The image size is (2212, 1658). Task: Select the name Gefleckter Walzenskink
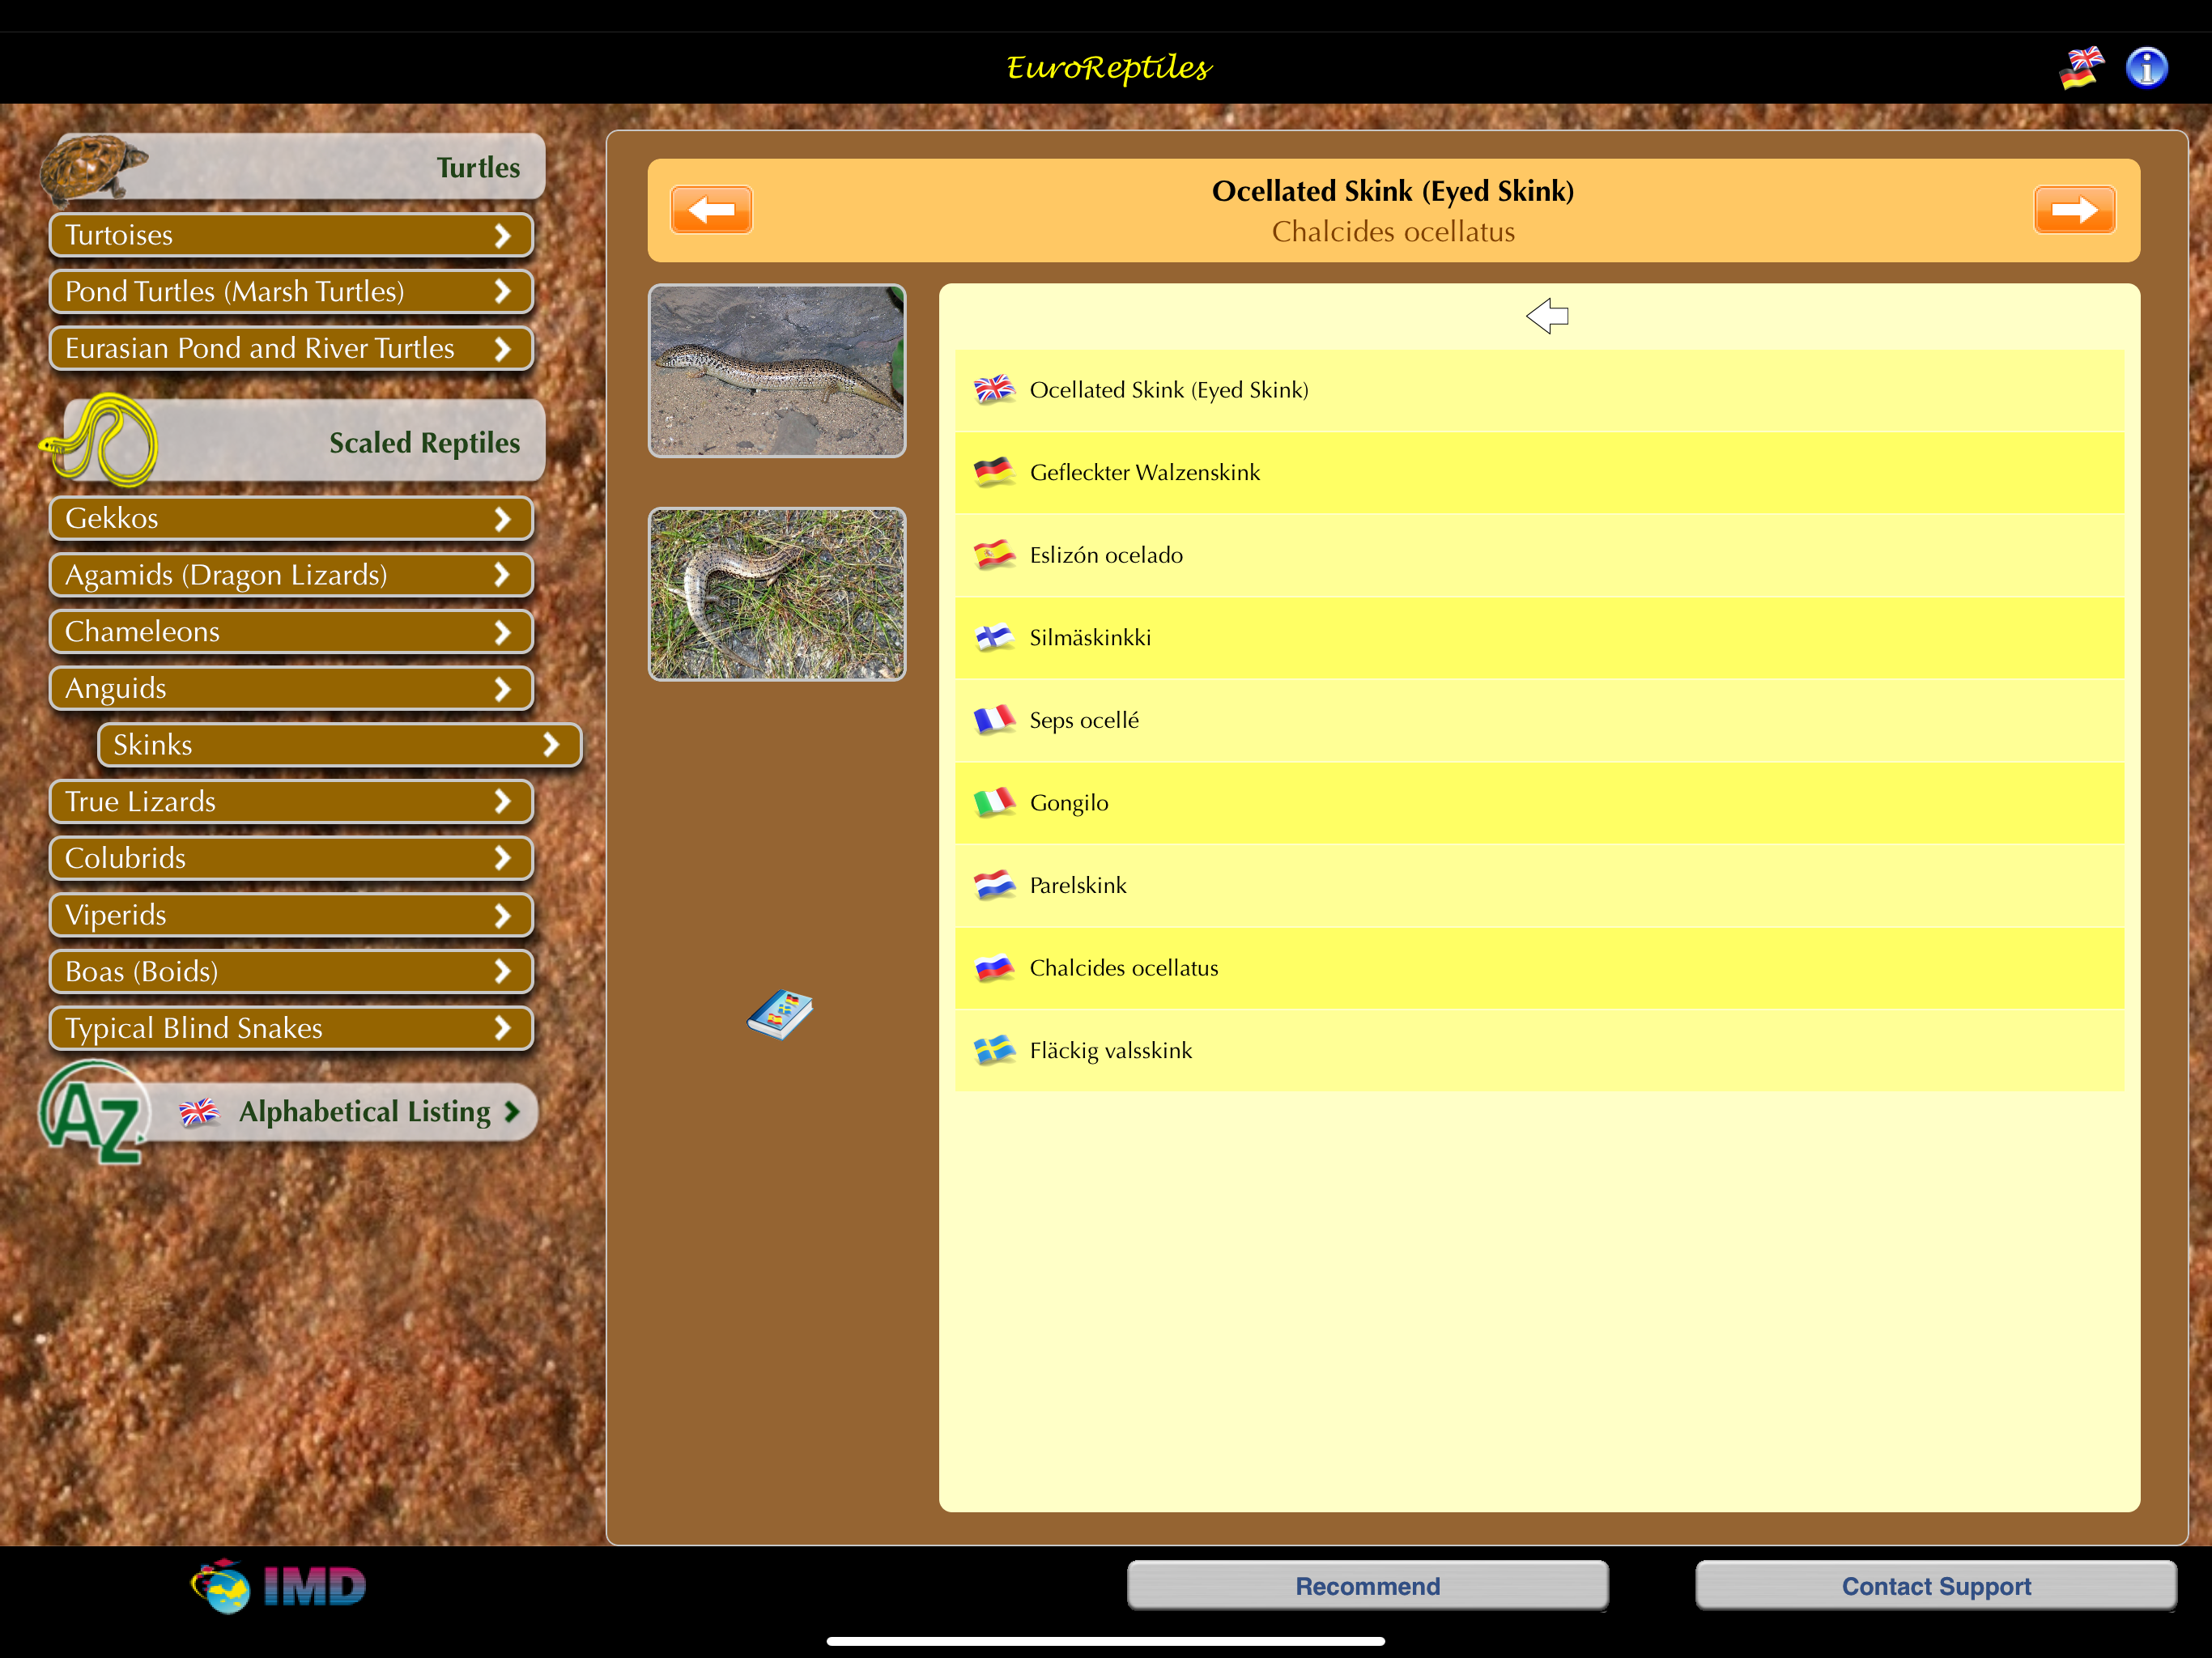pyautogui.click(x=1145, y=472)
